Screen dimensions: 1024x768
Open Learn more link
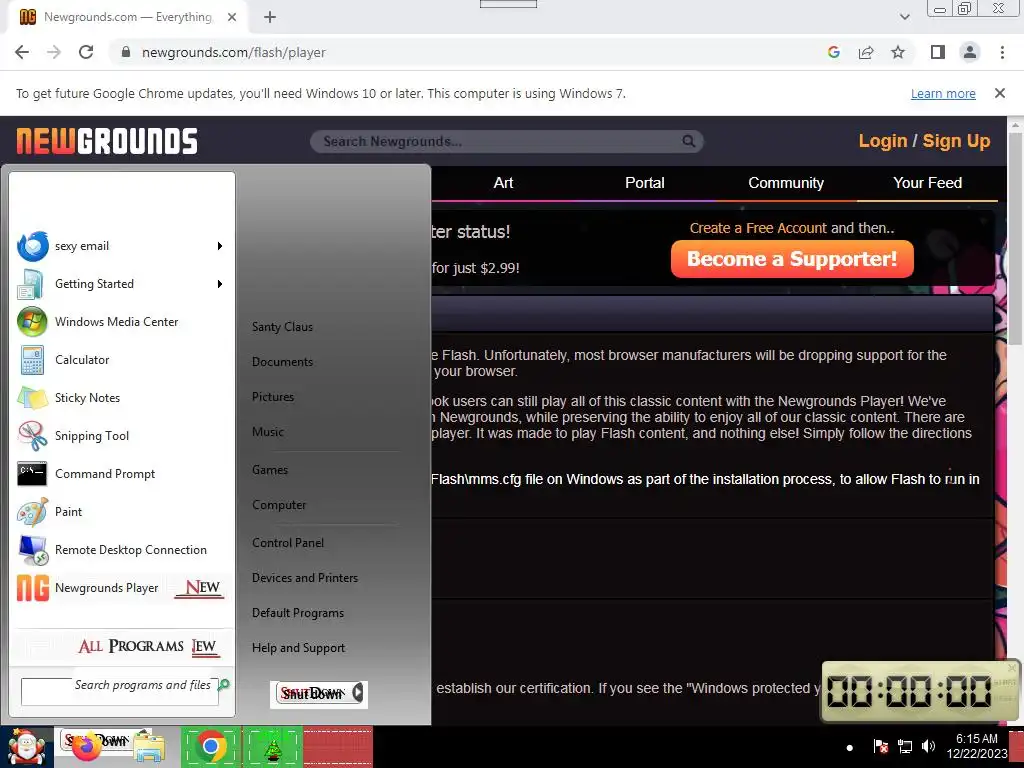pyautogui.click(x=943, y=93)
